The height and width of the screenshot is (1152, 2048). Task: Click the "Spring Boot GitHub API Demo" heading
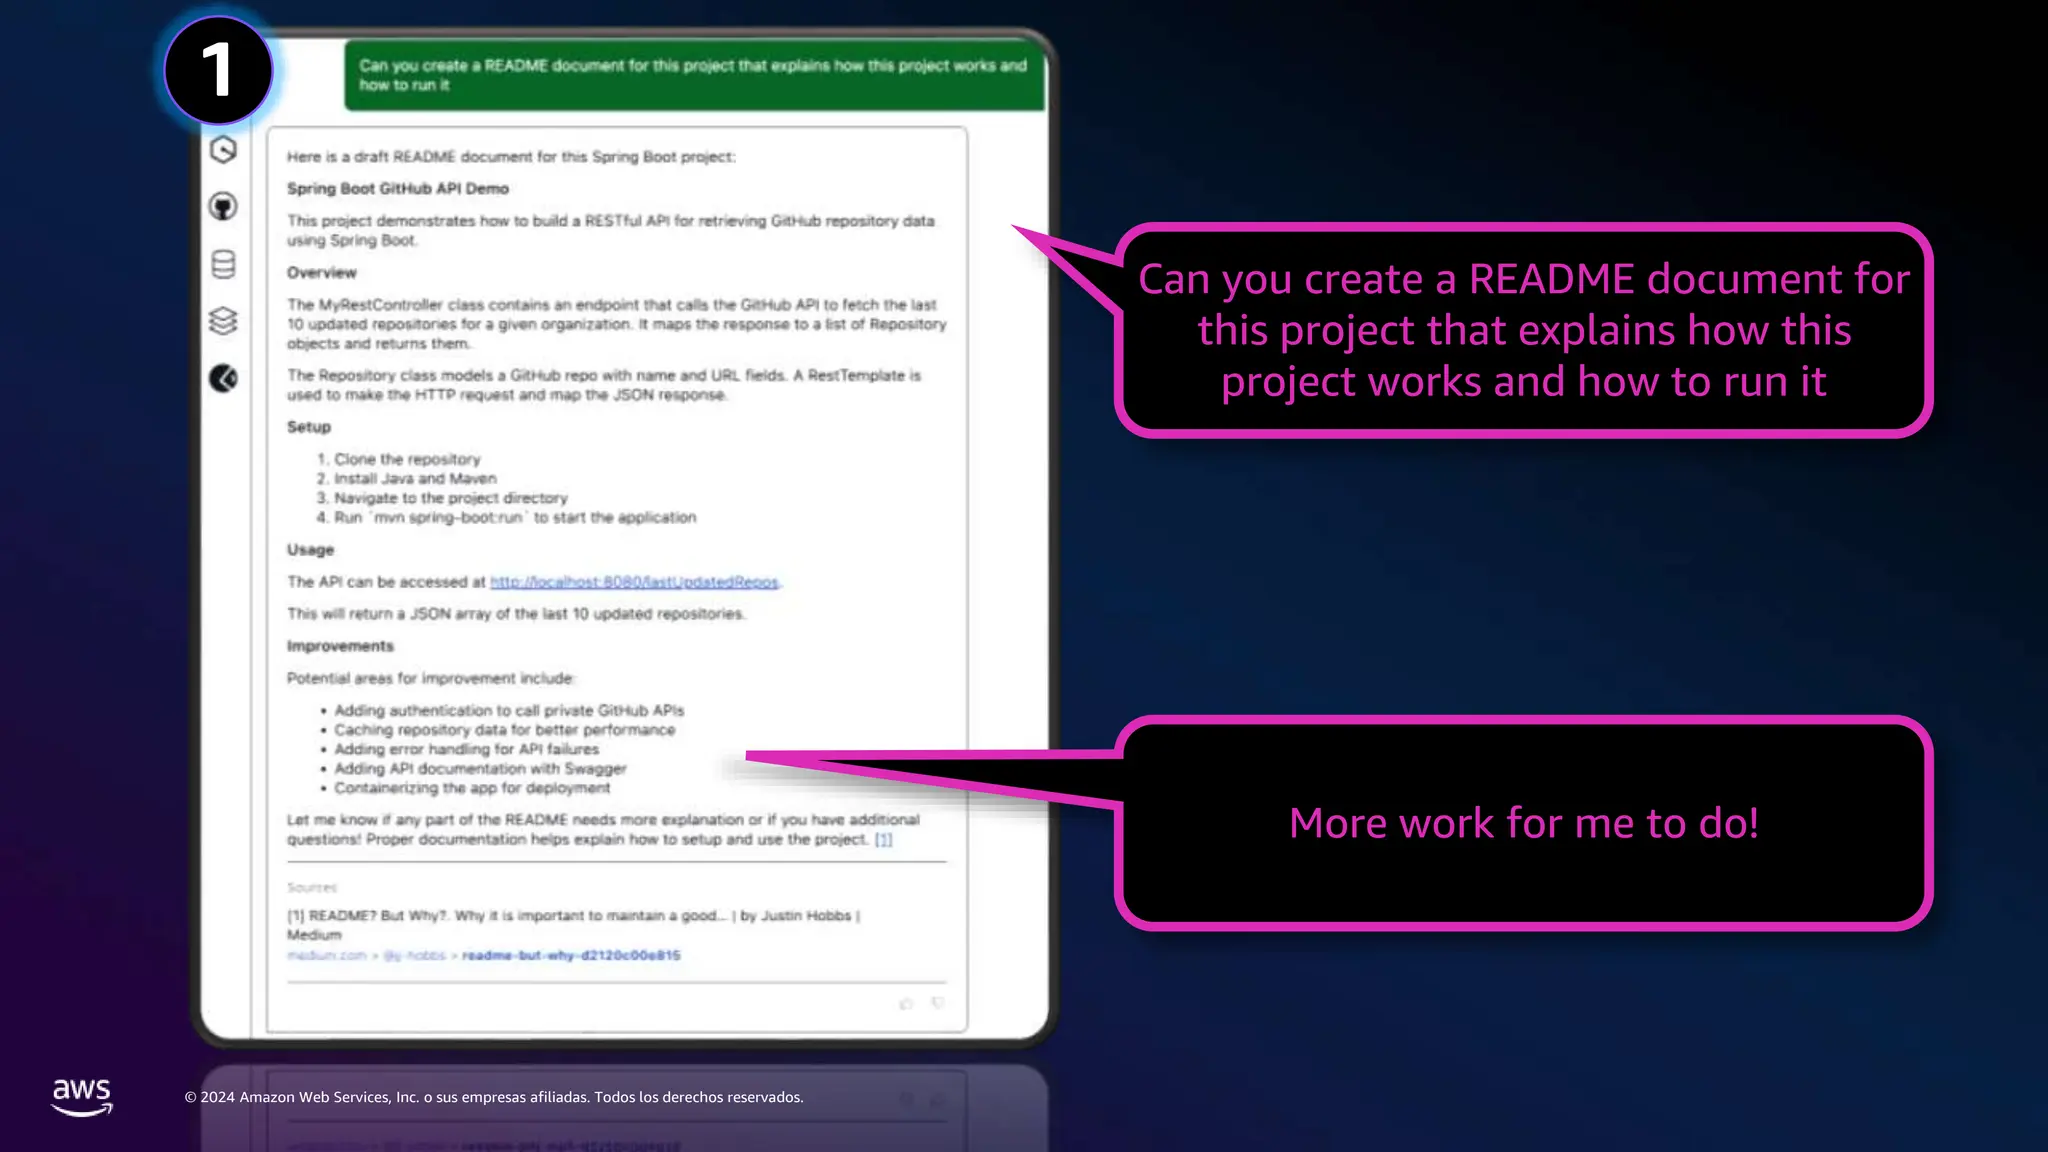click(398, 188)
